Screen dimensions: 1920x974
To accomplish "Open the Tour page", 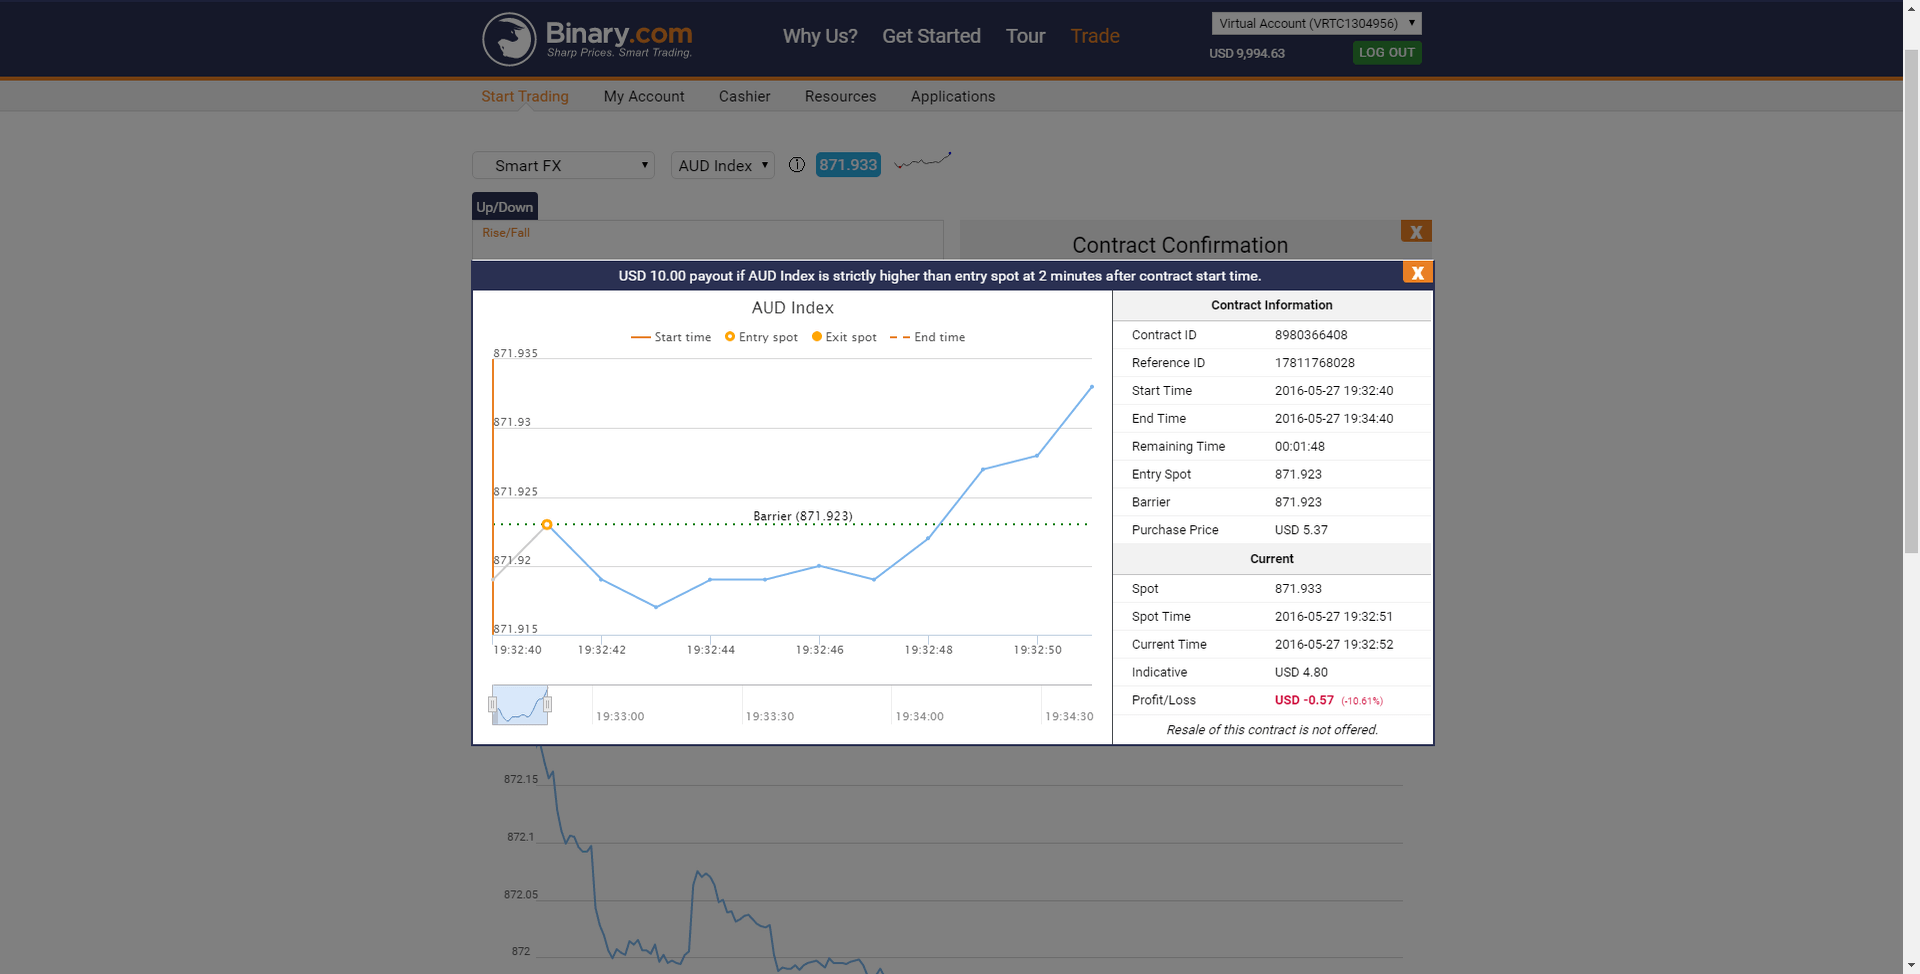I will [x=1025, y=36].
